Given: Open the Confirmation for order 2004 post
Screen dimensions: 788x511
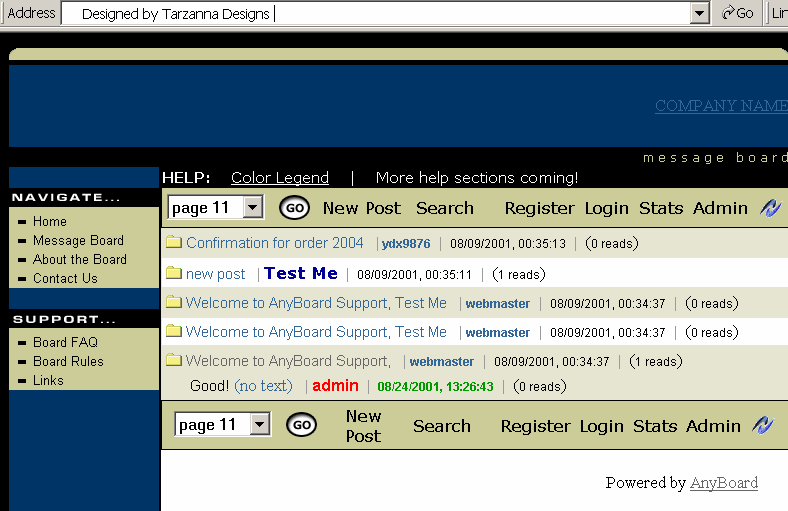Looking at the screenshot, I should pos(274,243).
